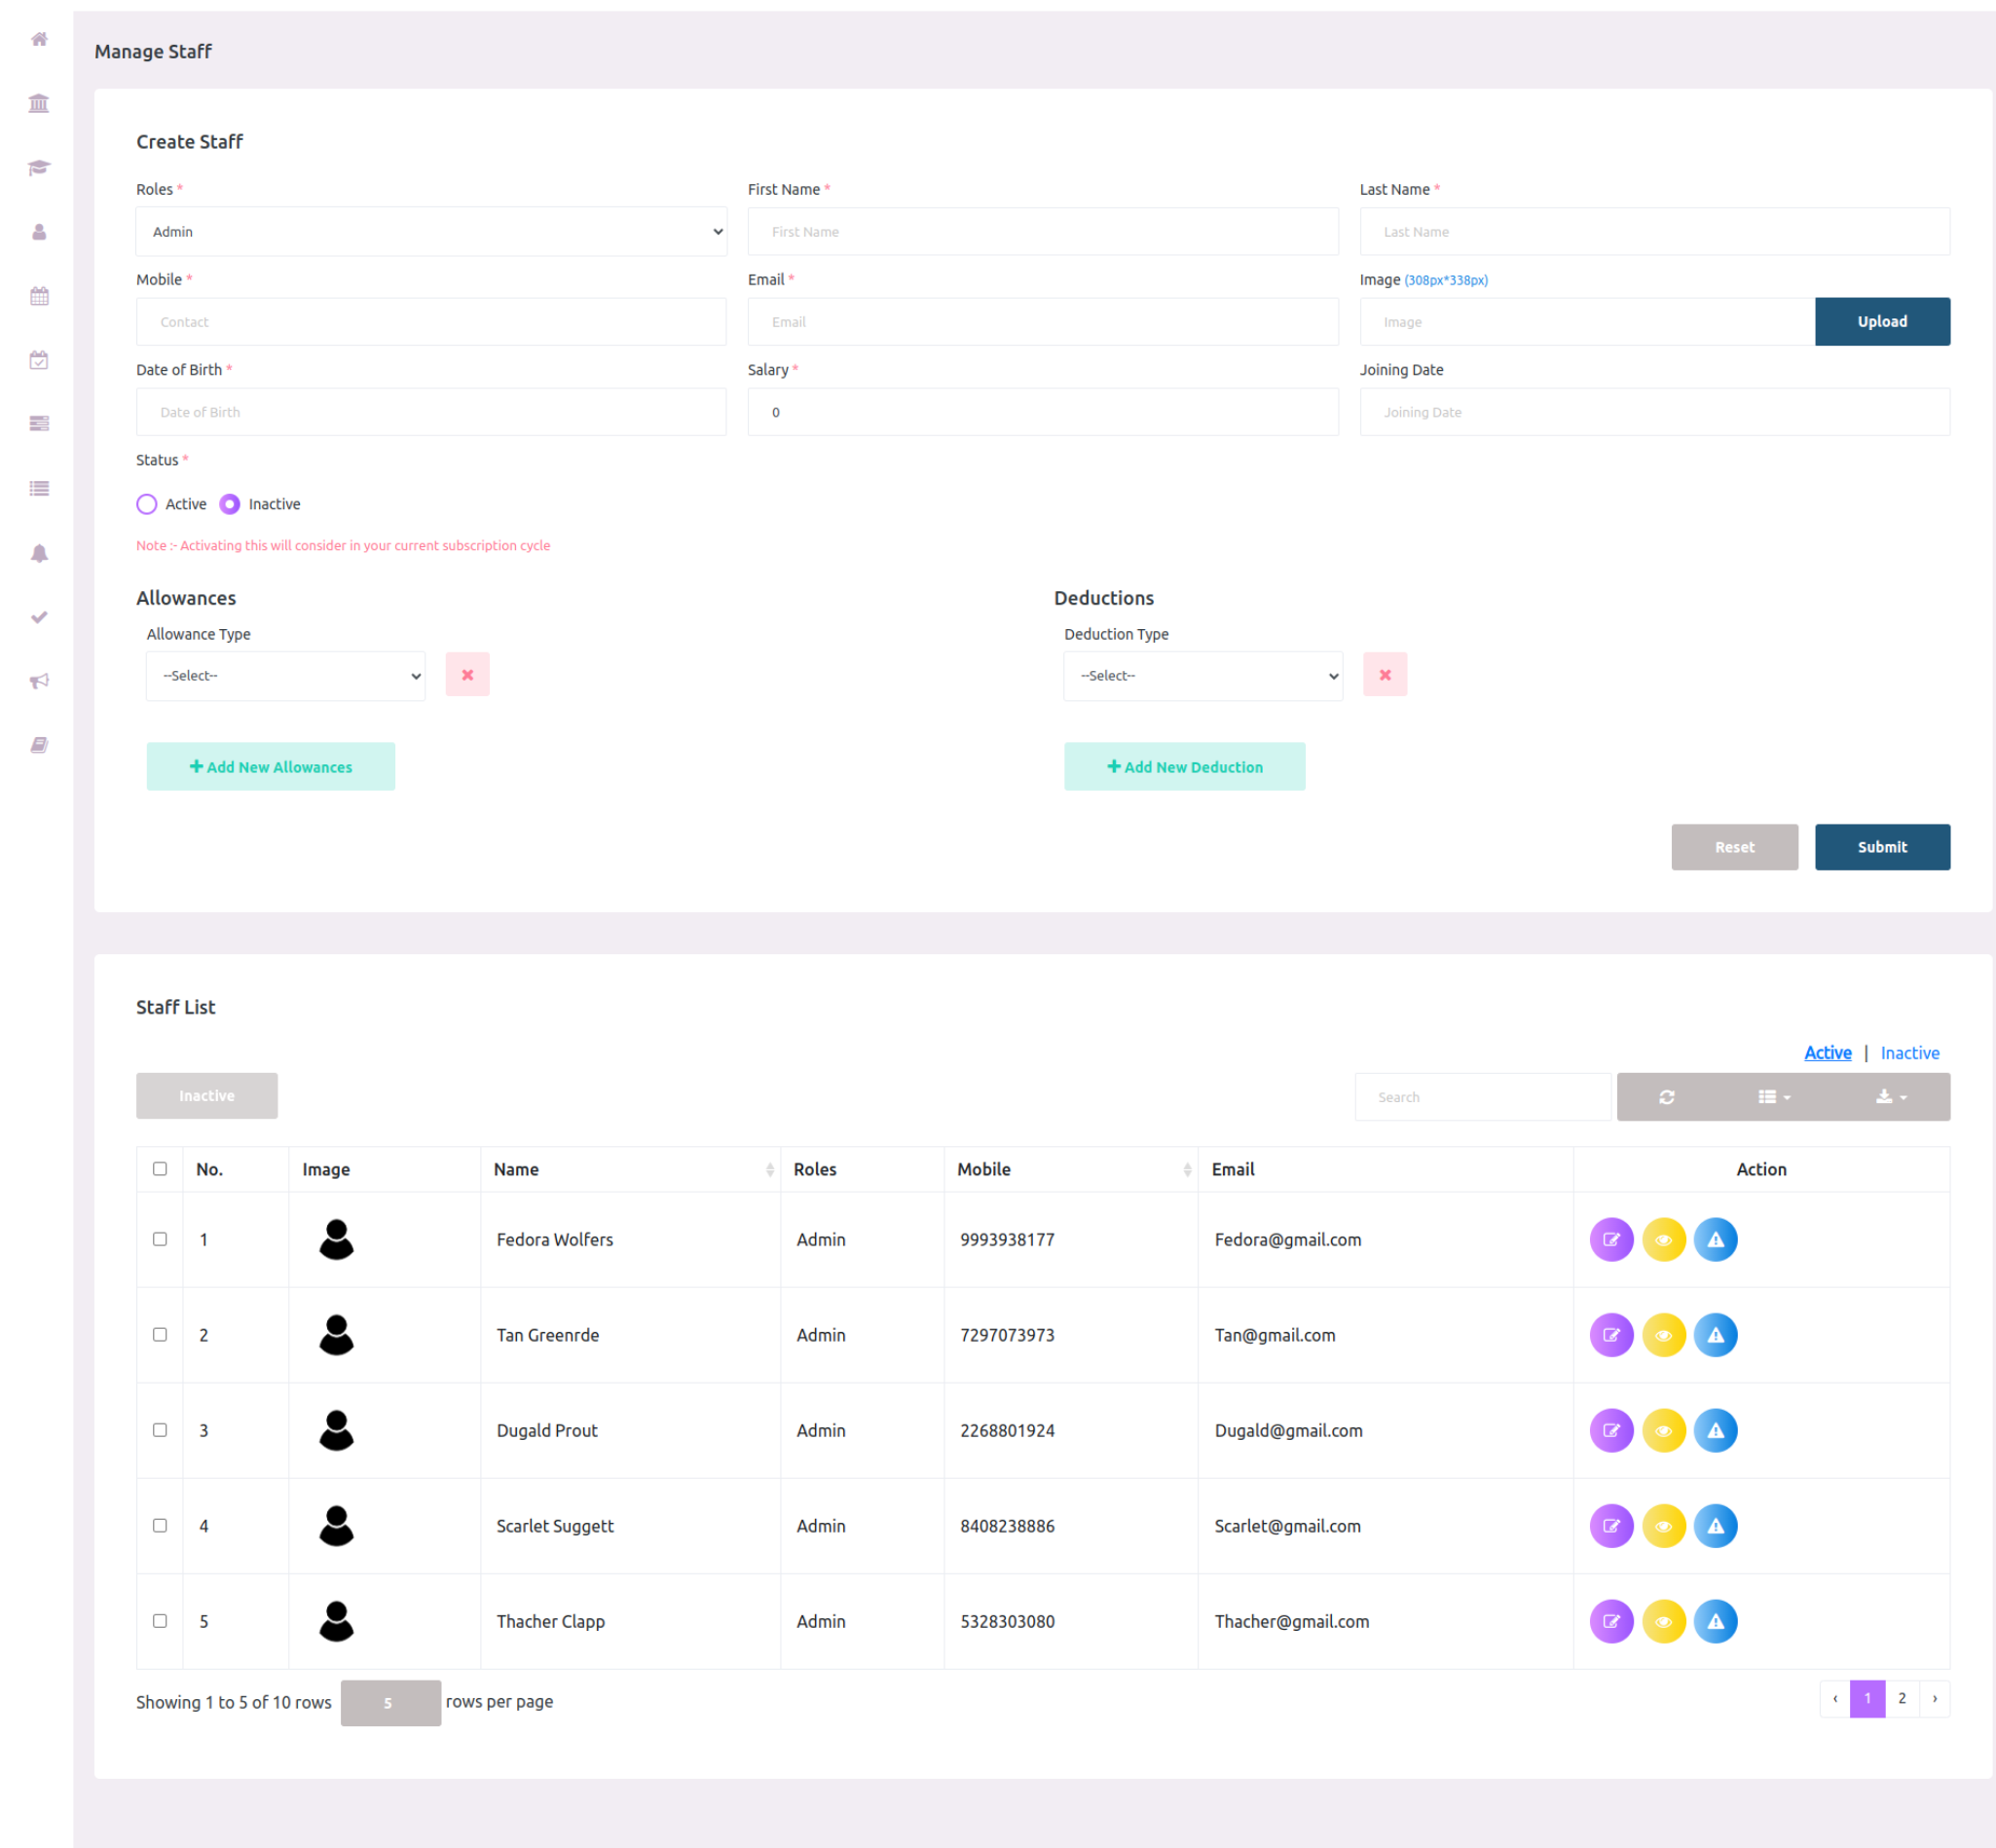Click the book sidebar icon
Viewport: 1996px width, 1848px height.
coord(39,745)
